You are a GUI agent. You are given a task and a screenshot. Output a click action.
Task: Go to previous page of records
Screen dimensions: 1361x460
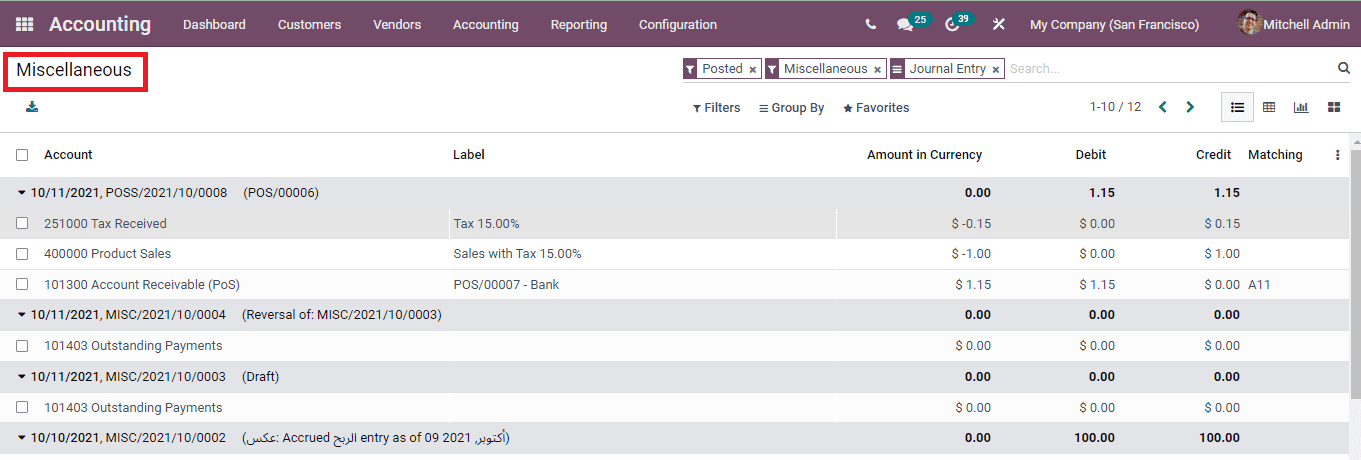point(1163,107)
